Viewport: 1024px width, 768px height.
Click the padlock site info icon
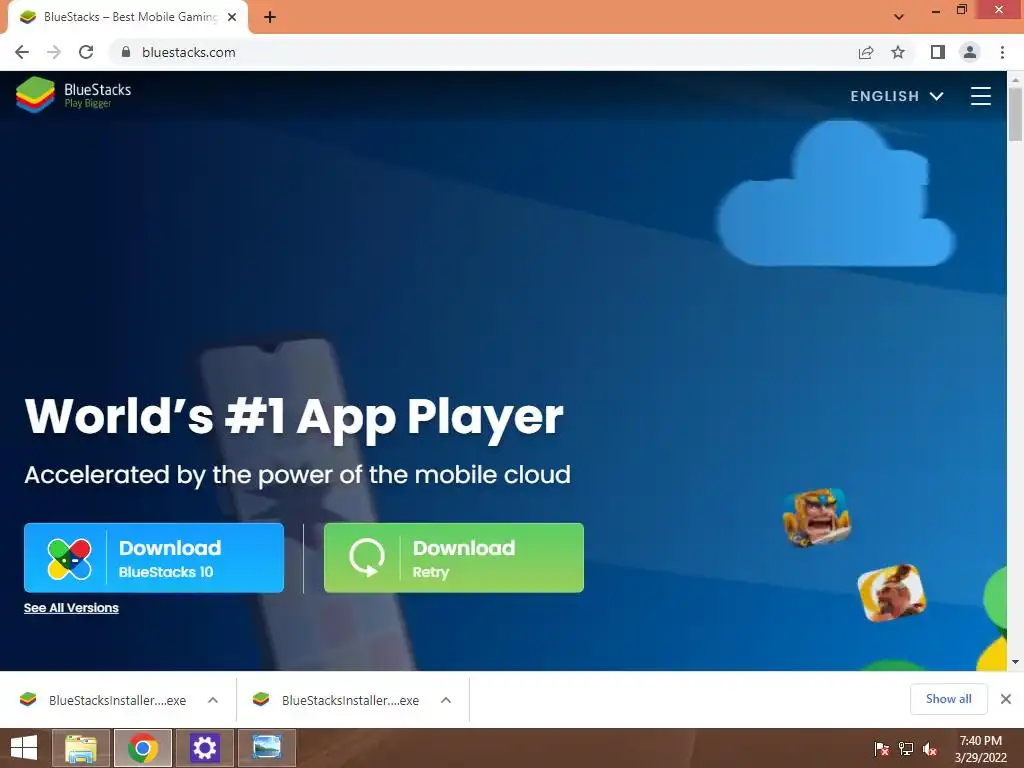pyautogui.click(x=126, y=52)
